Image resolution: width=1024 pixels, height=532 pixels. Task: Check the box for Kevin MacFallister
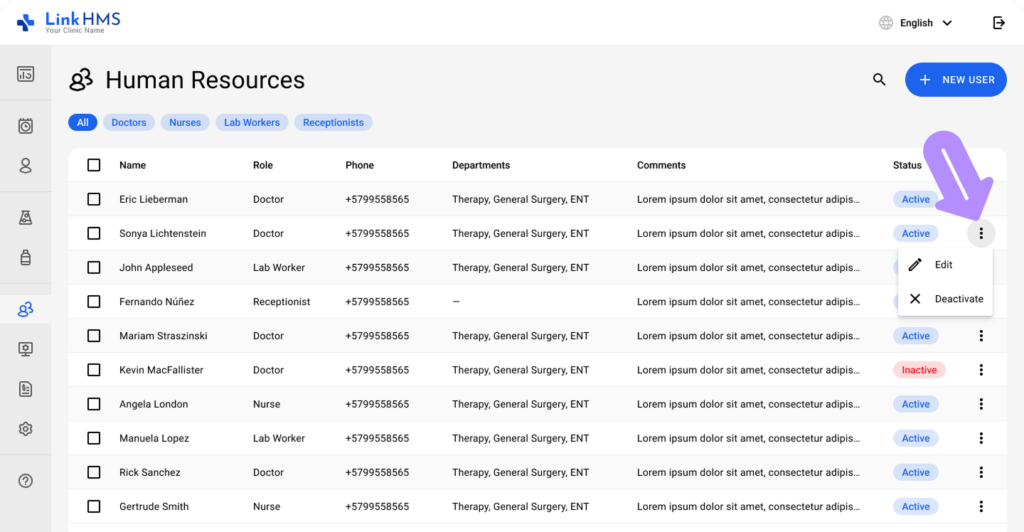(94, 369)
